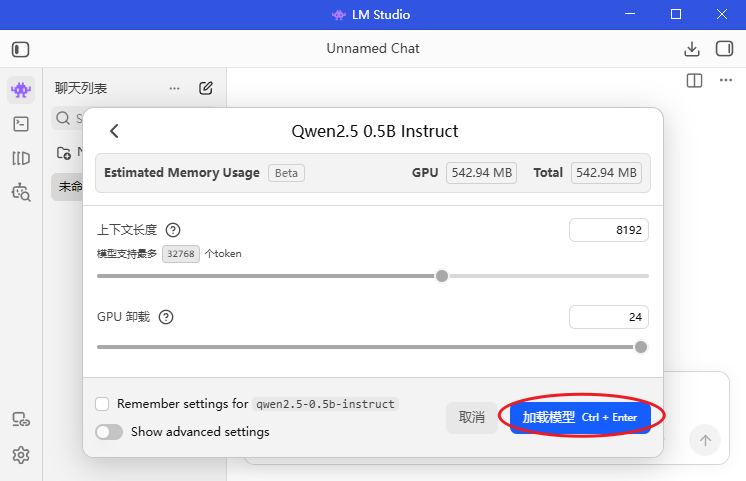Create a new chat with pencil icon
This screenshot has width=746, height=481.
point(206,88)
